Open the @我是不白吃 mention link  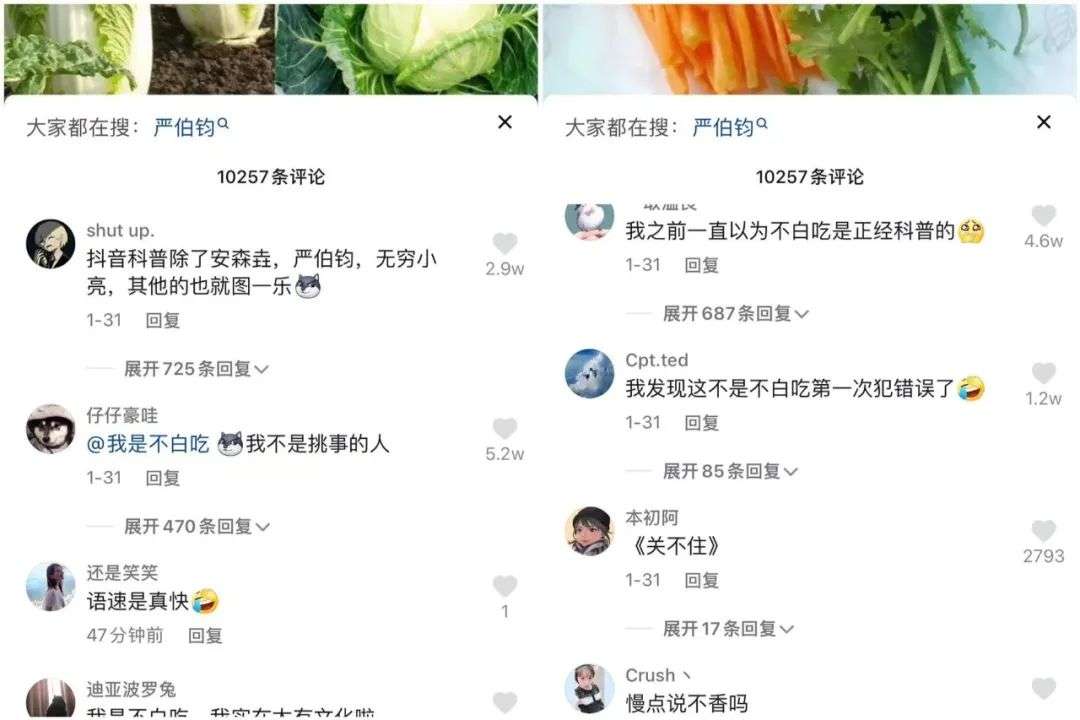click(x=147, y=444)
